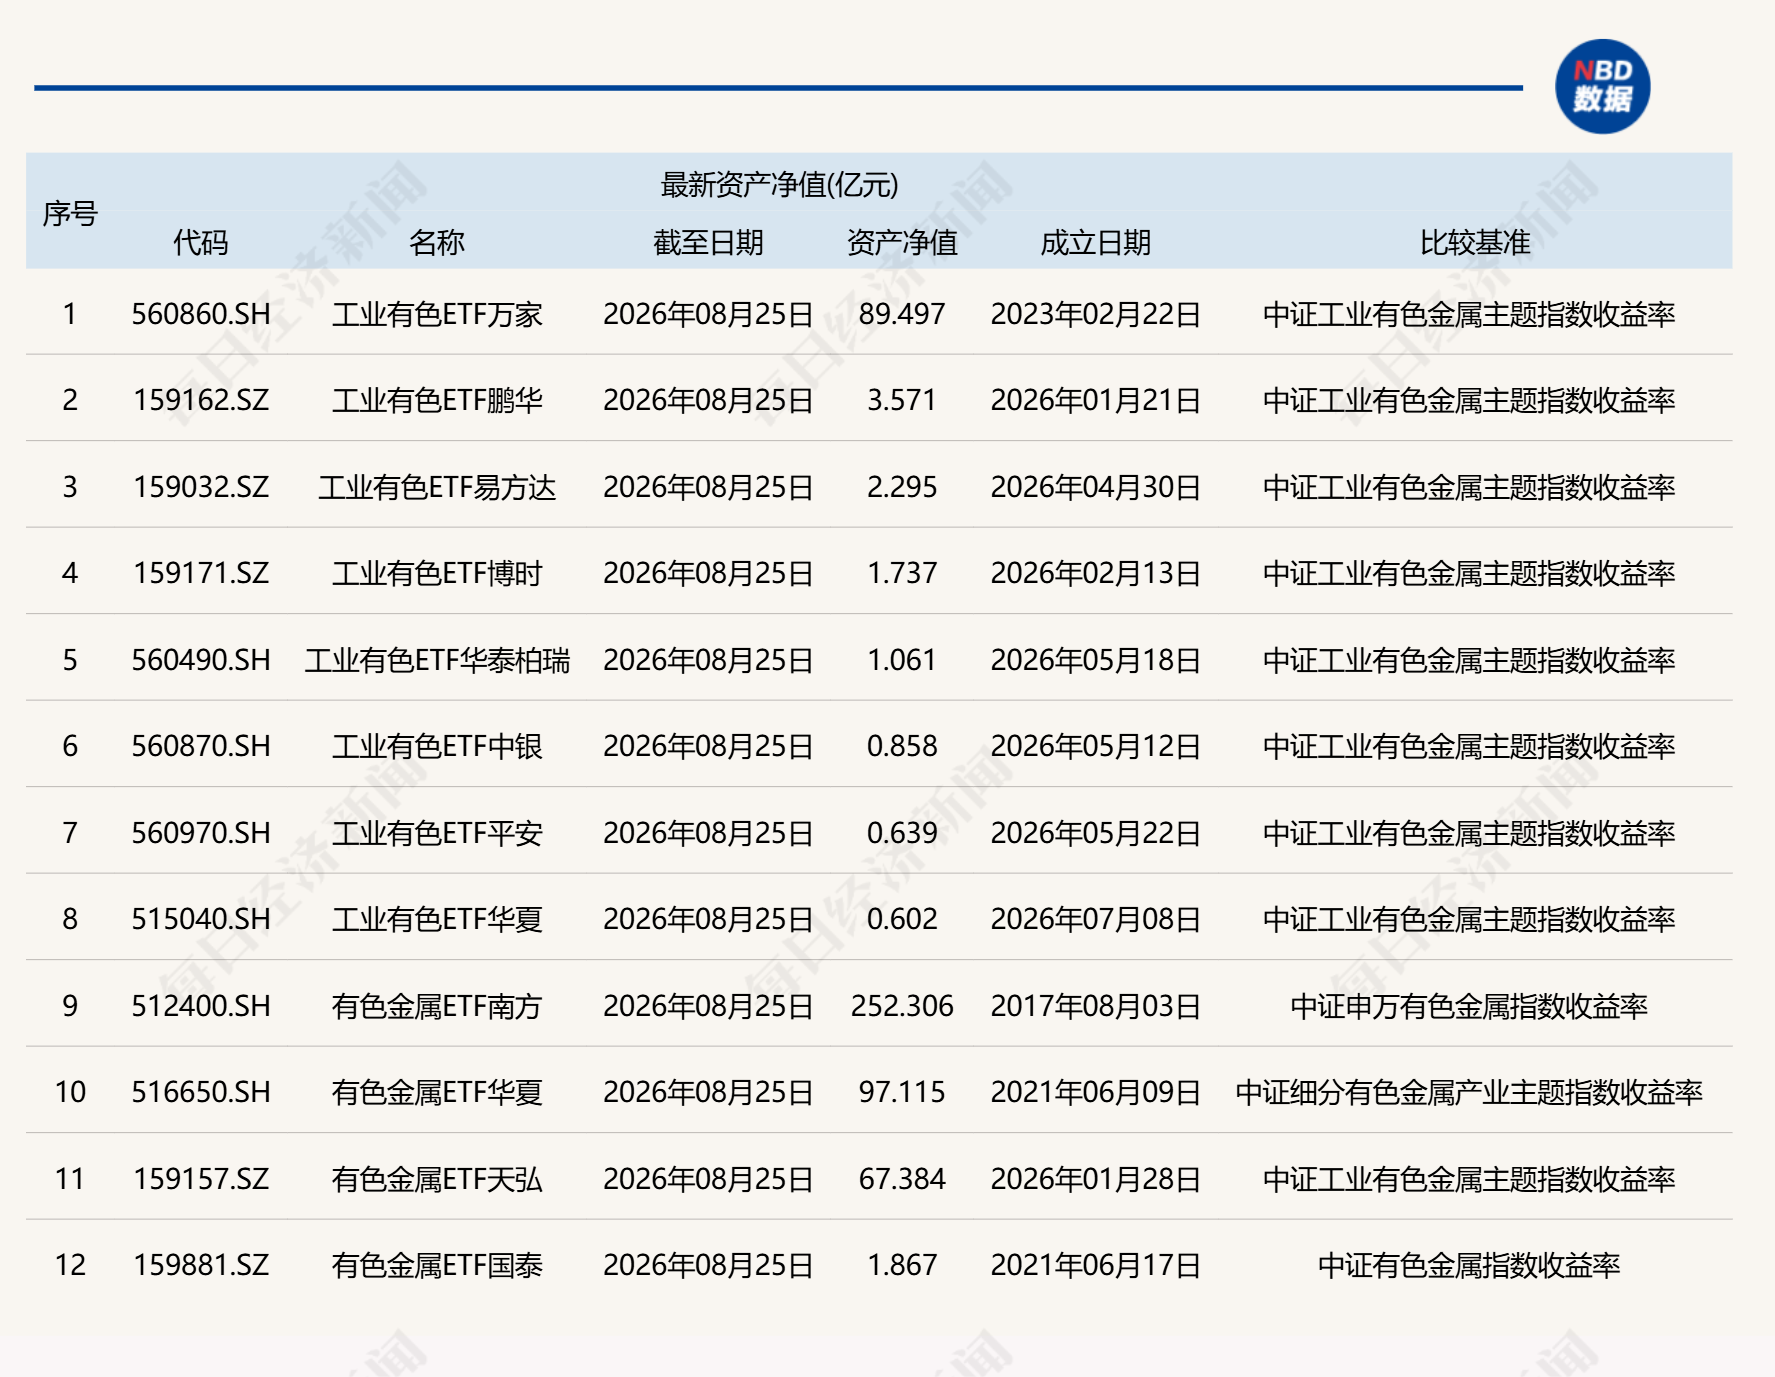Click code 159162.SZ
This screenshot has width=1775, height=1377.
click(201, 400)
